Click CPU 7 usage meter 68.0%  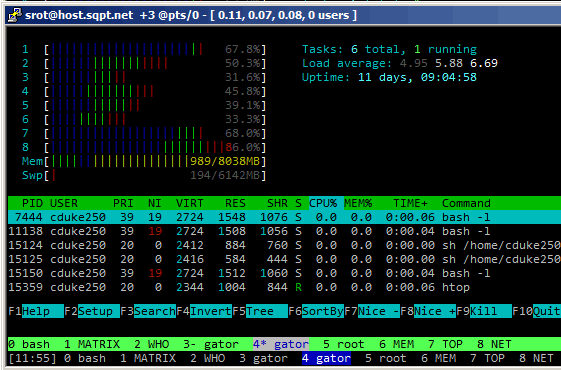(x=144, y=133)
